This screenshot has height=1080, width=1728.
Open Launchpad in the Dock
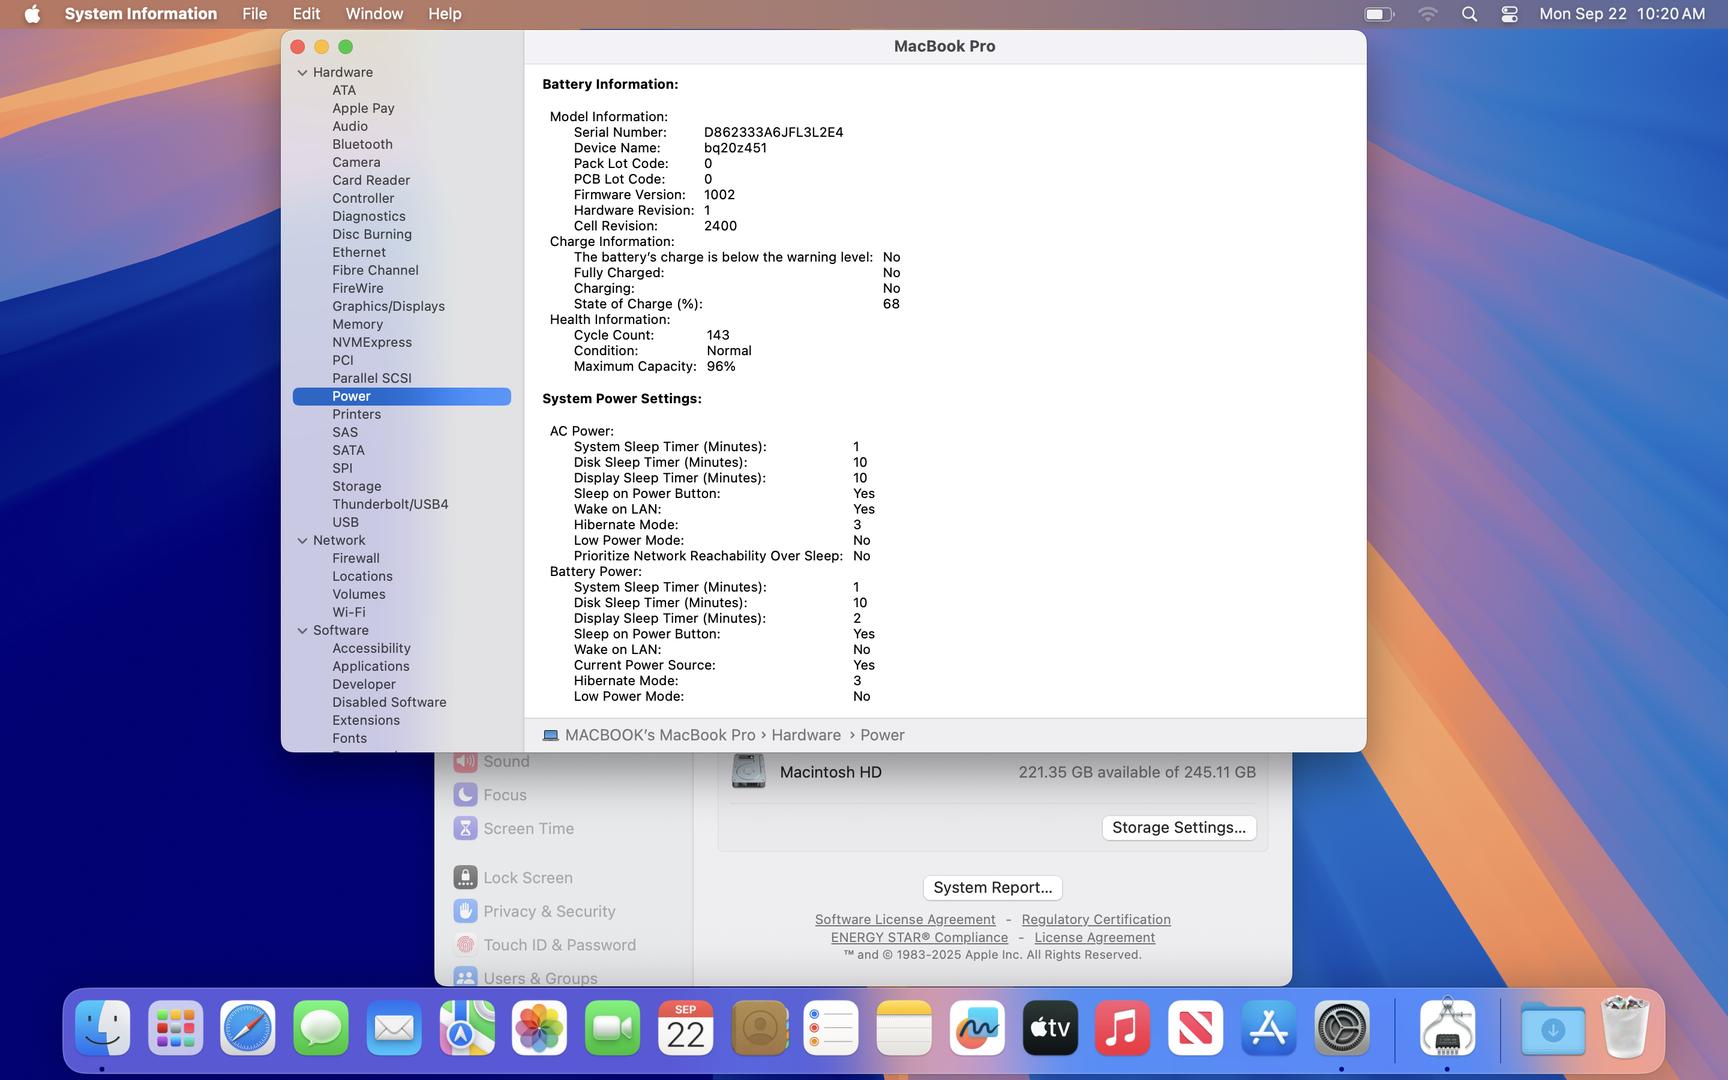pos(176,1028)
